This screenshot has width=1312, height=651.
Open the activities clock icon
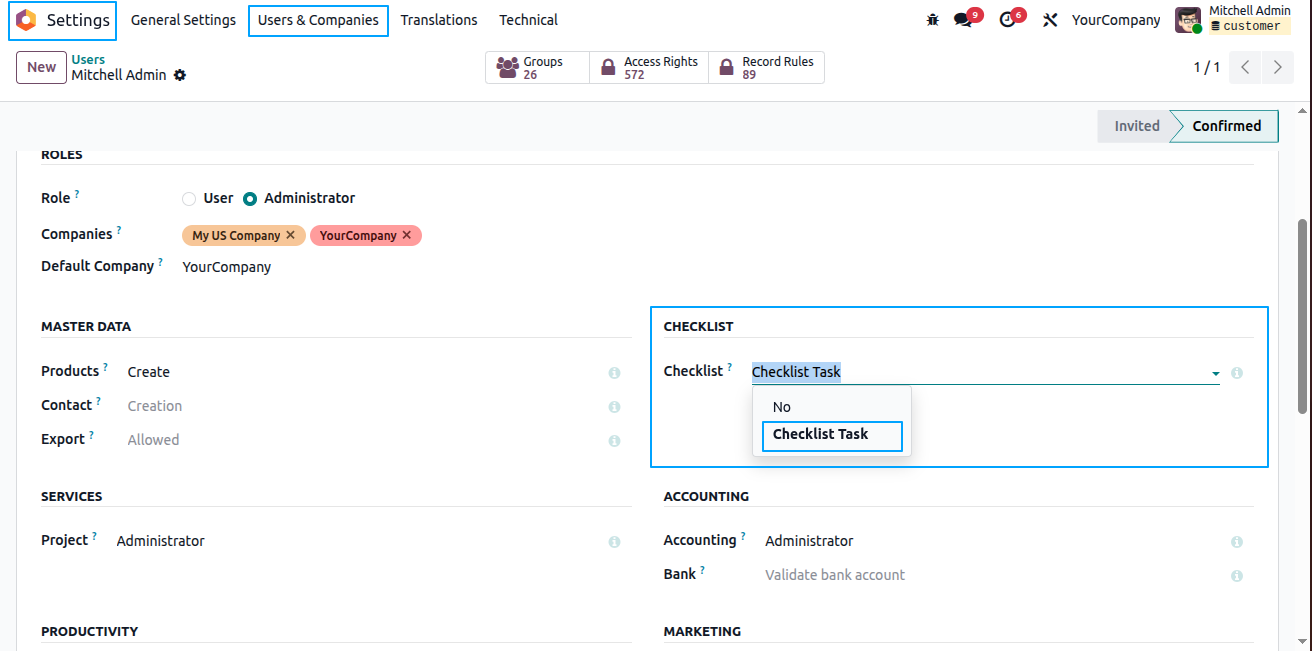(x=1007, y=20)
